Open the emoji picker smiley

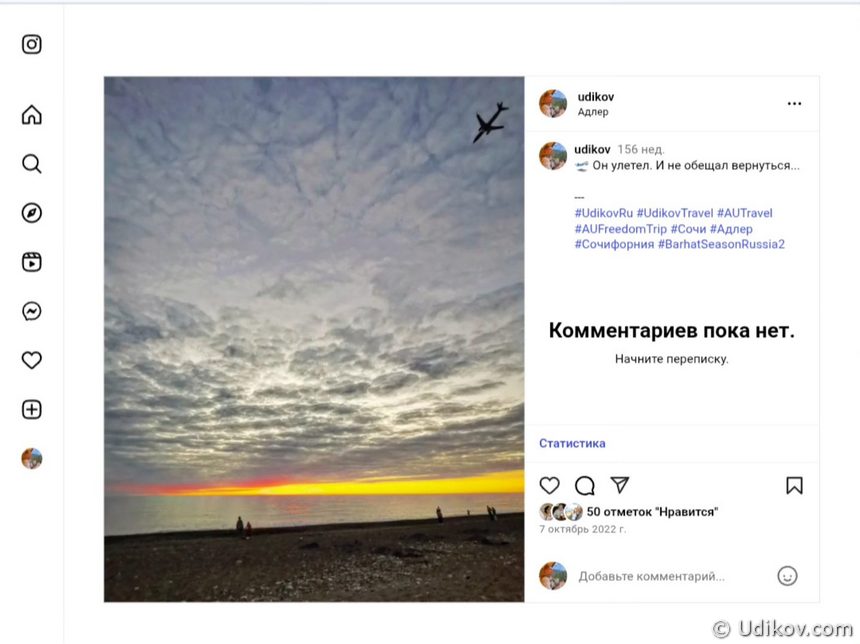click(787, 576)
